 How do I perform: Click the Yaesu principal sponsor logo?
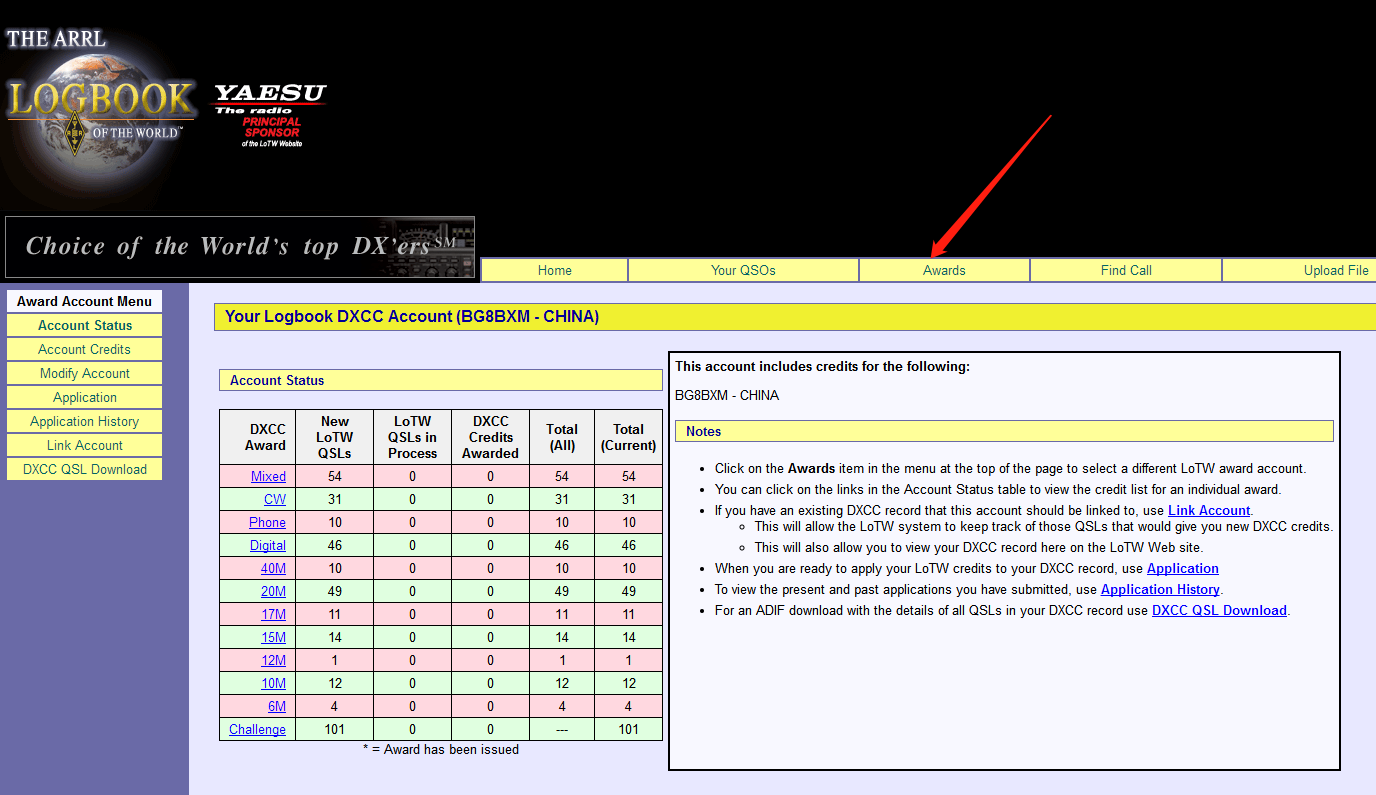271,115
